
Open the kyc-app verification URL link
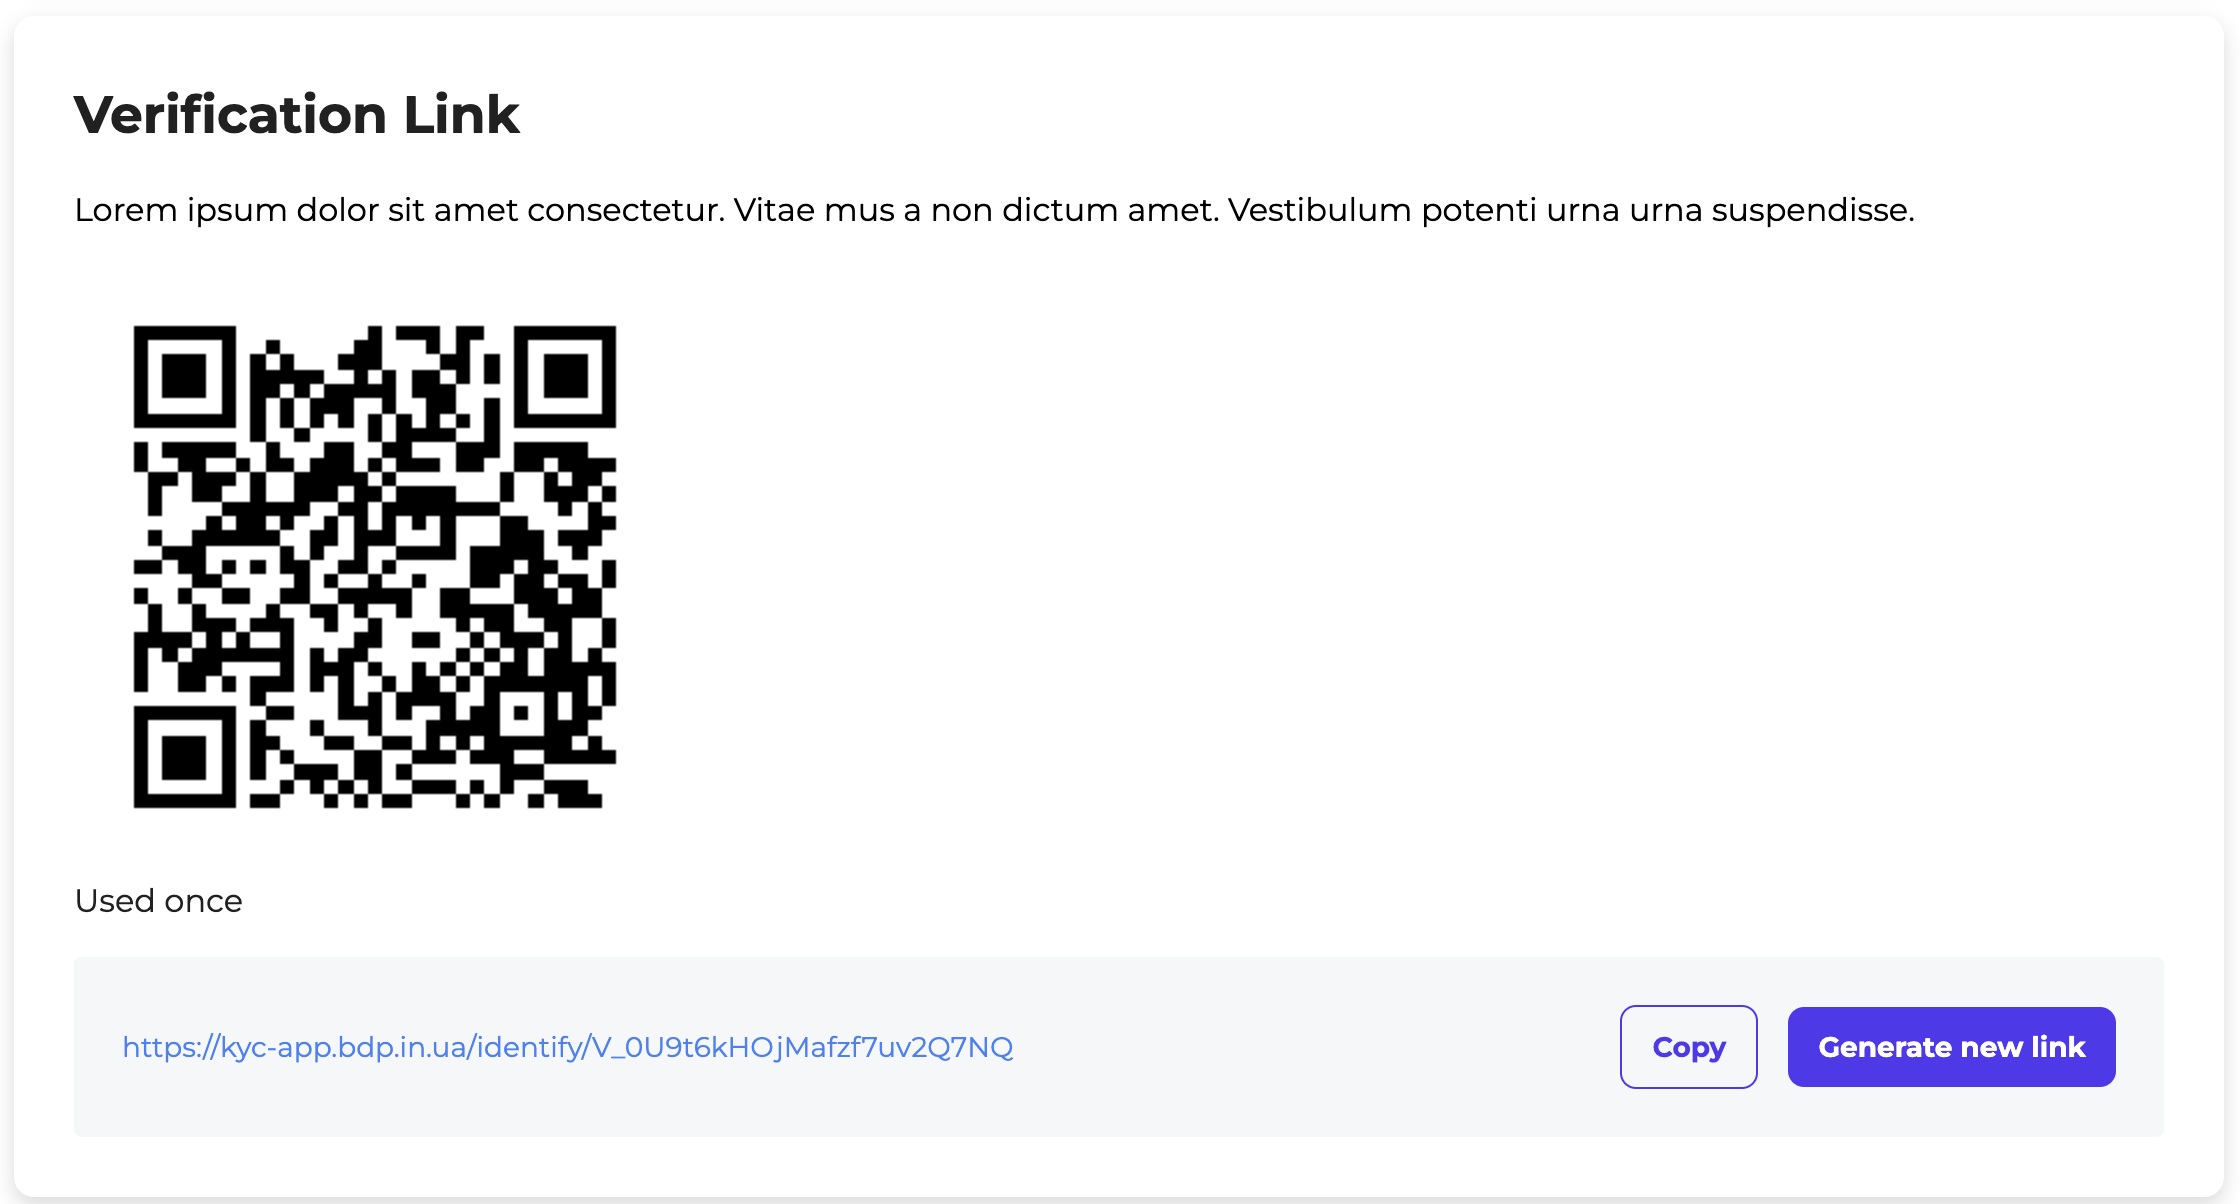click(567, 1047)
